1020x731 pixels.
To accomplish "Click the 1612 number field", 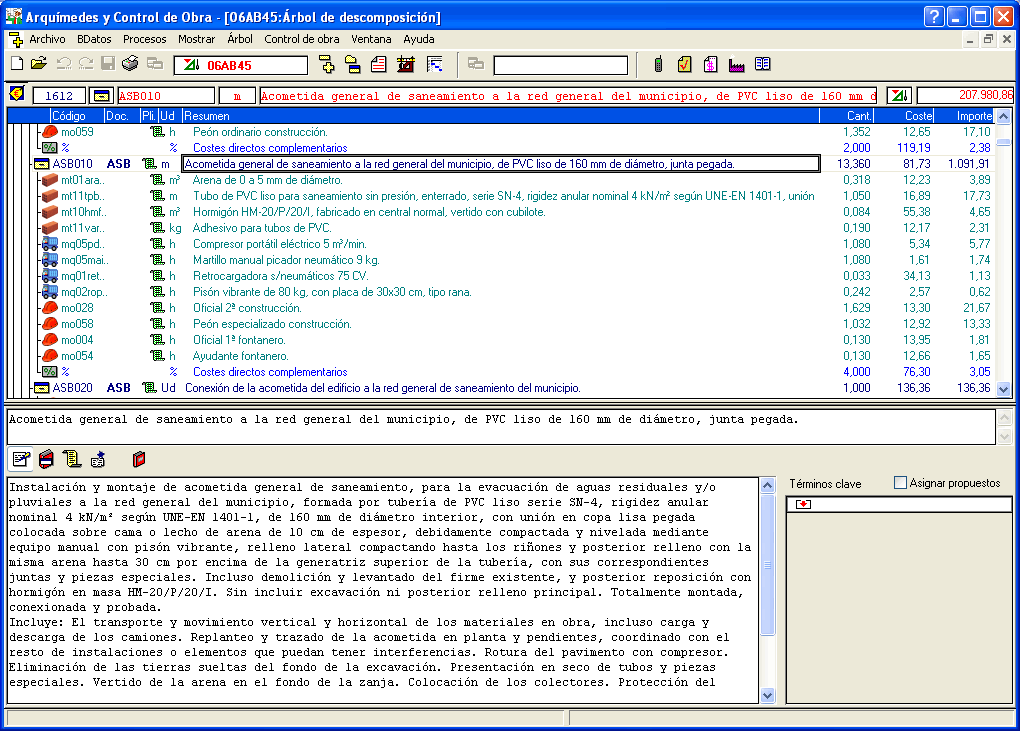I will (59, 96).
